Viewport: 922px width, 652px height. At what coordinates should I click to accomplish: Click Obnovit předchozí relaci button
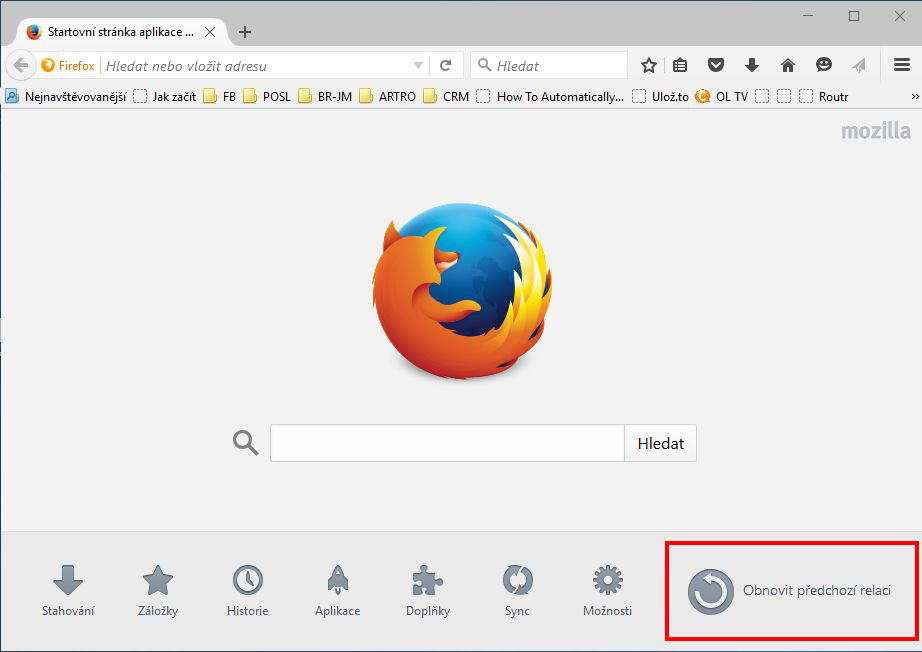click(x=789, y=590)
